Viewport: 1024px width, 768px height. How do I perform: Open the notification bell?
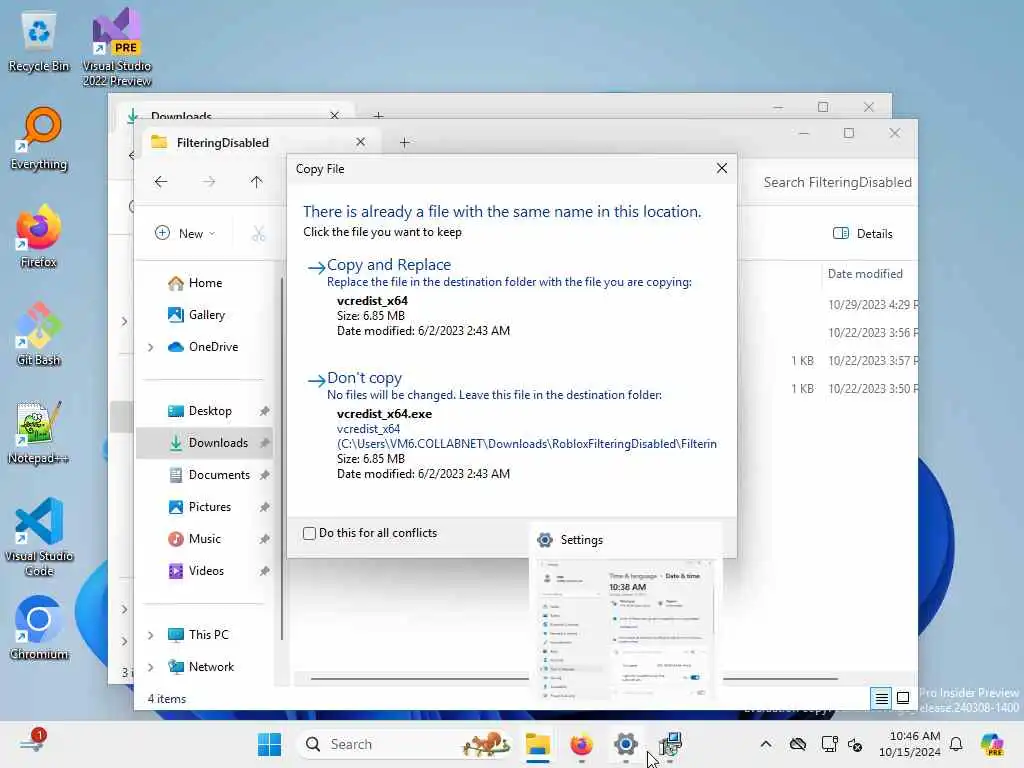956,744
